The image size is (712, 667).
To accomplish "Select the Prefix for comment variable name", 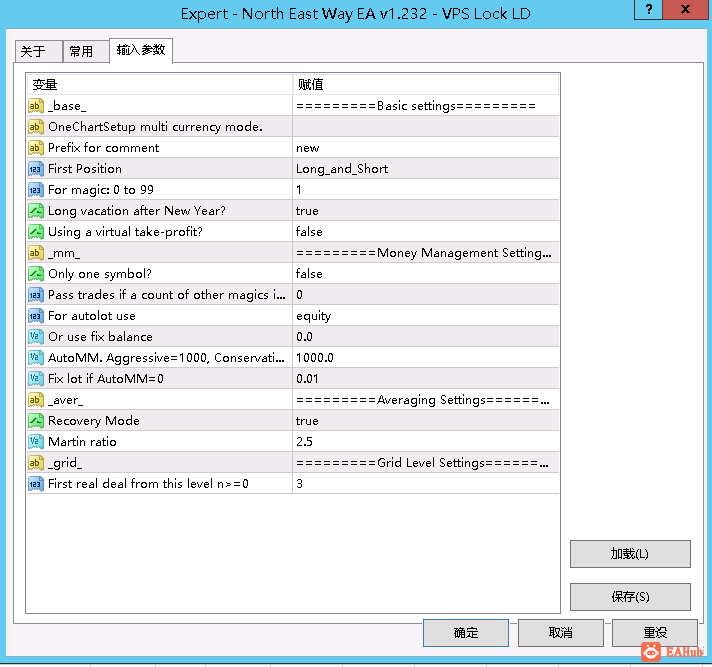I will click(104, 148).
